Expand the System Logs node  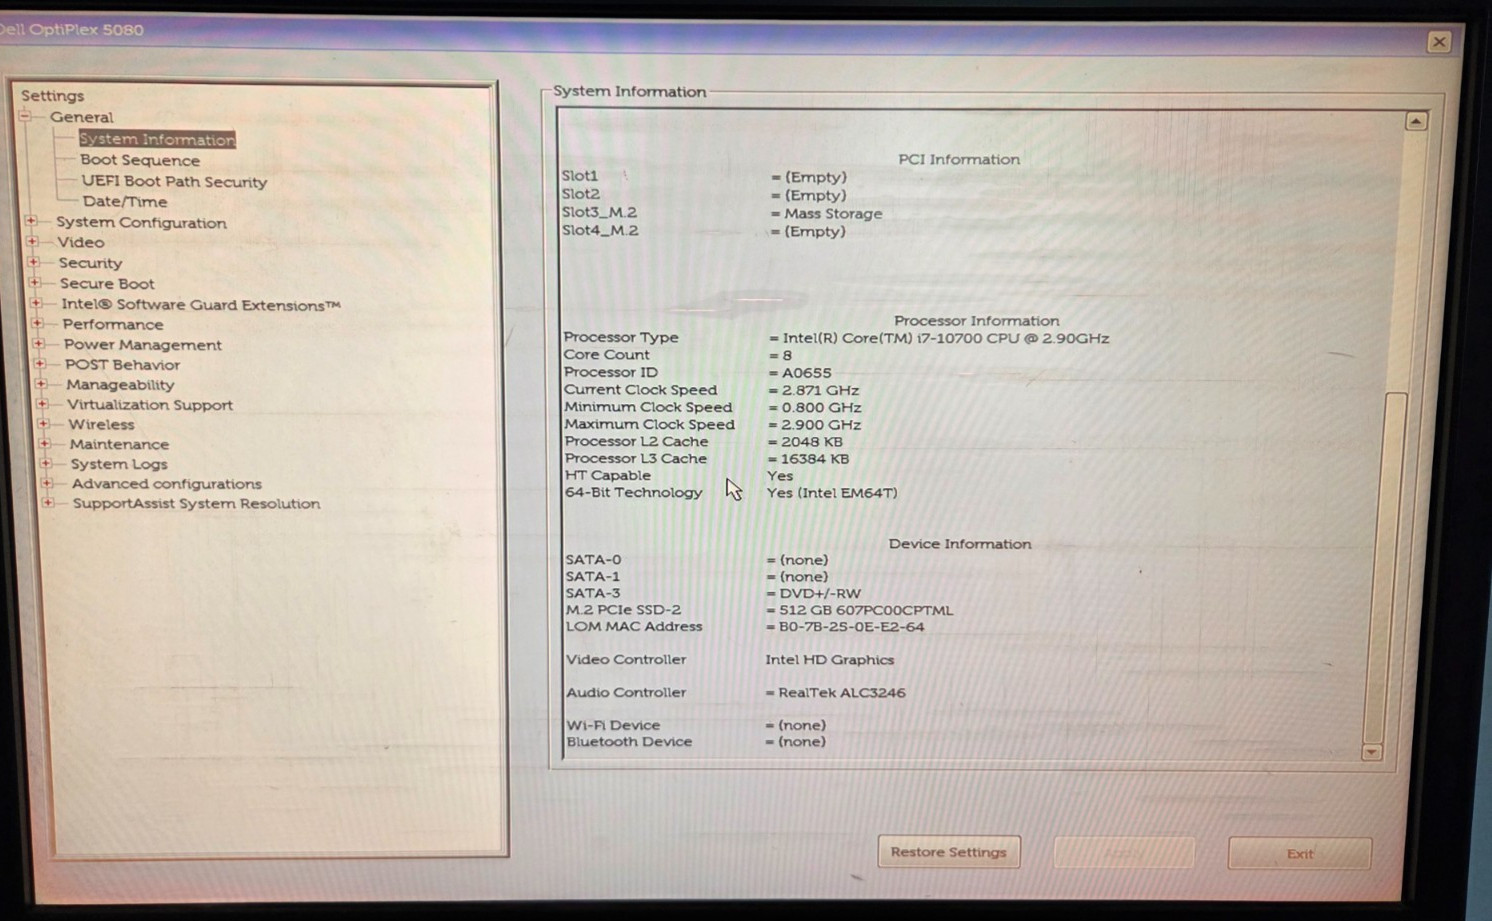pos(45,463)
